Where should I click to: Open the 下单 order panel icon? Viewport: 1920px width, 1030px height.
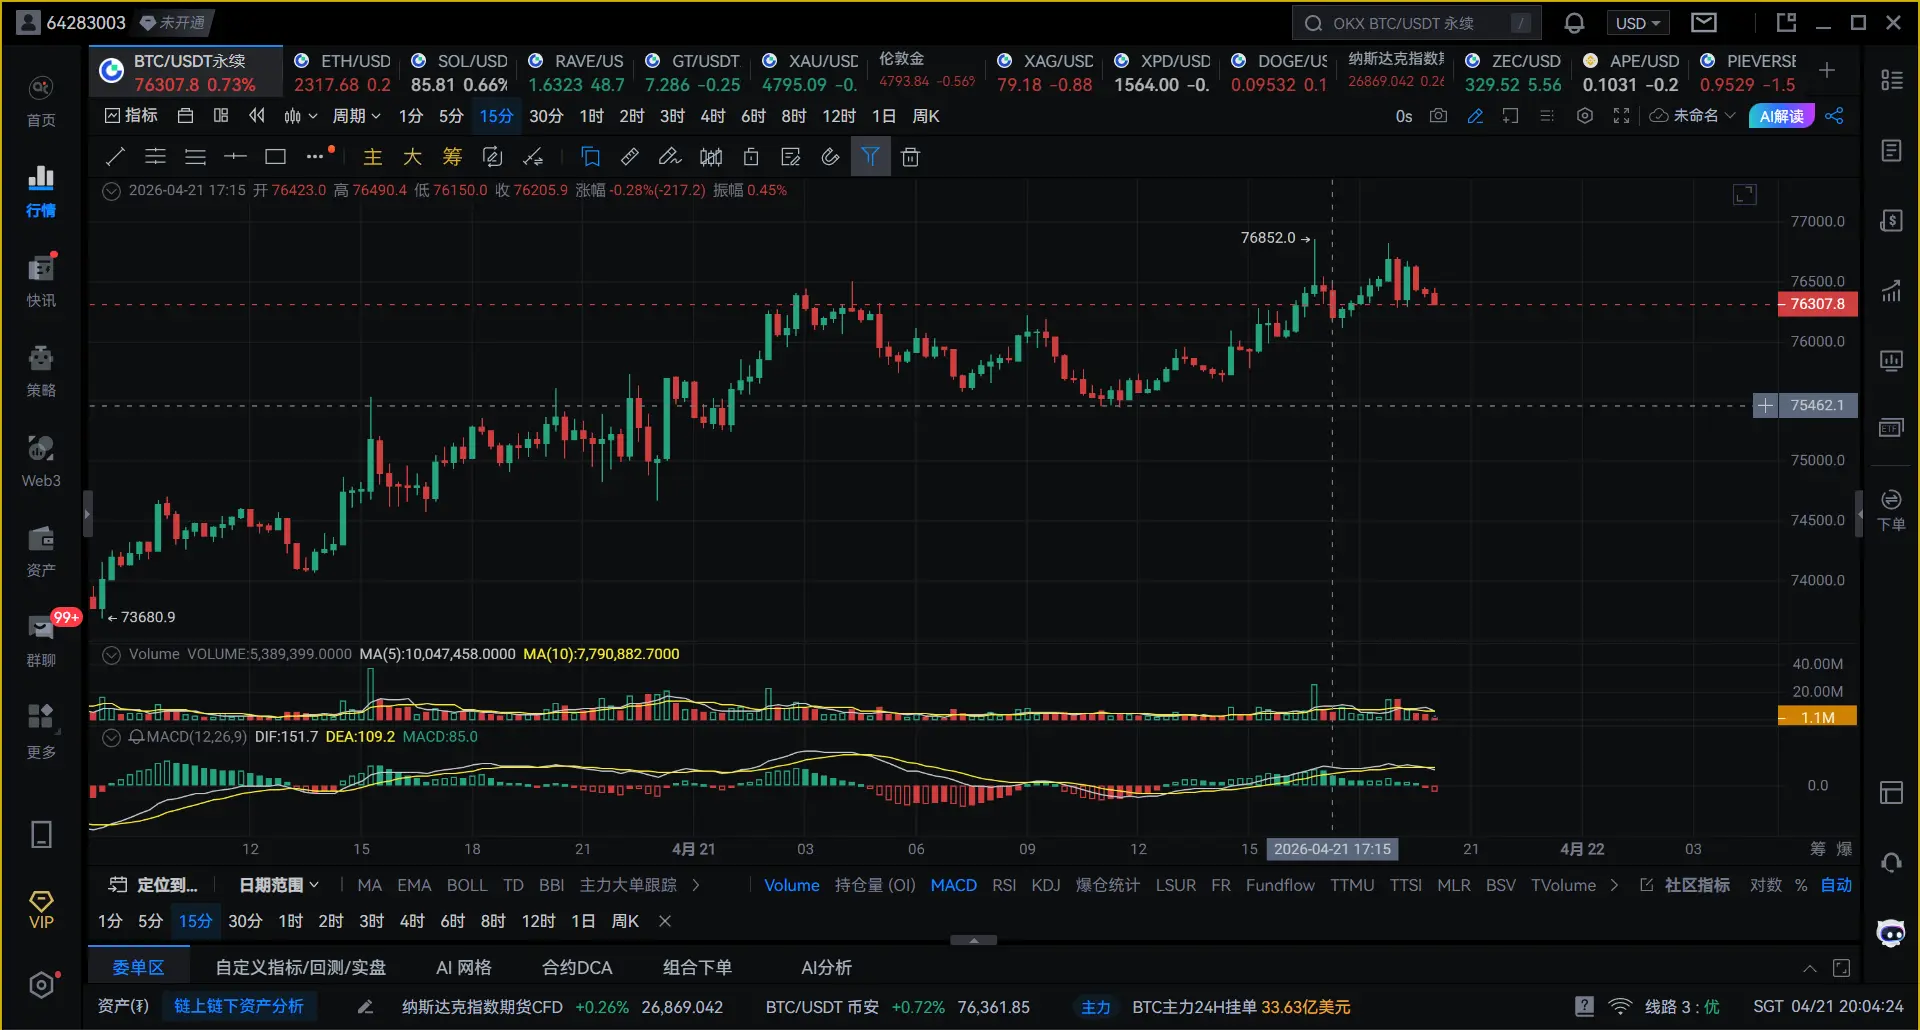1891,510
